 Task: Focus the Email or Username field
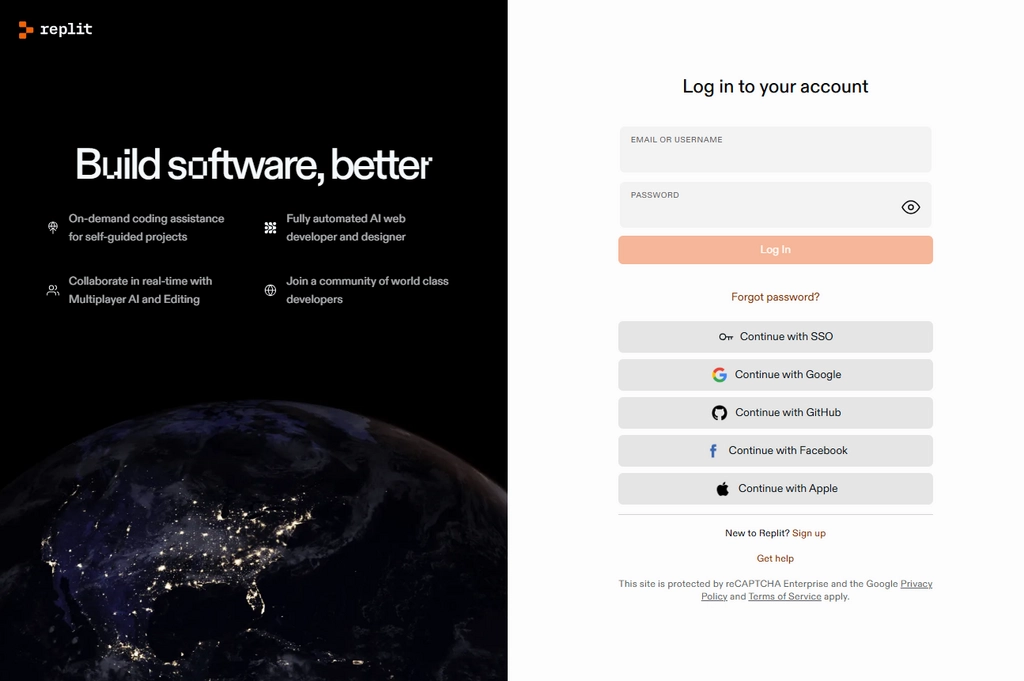coord(775,150)
